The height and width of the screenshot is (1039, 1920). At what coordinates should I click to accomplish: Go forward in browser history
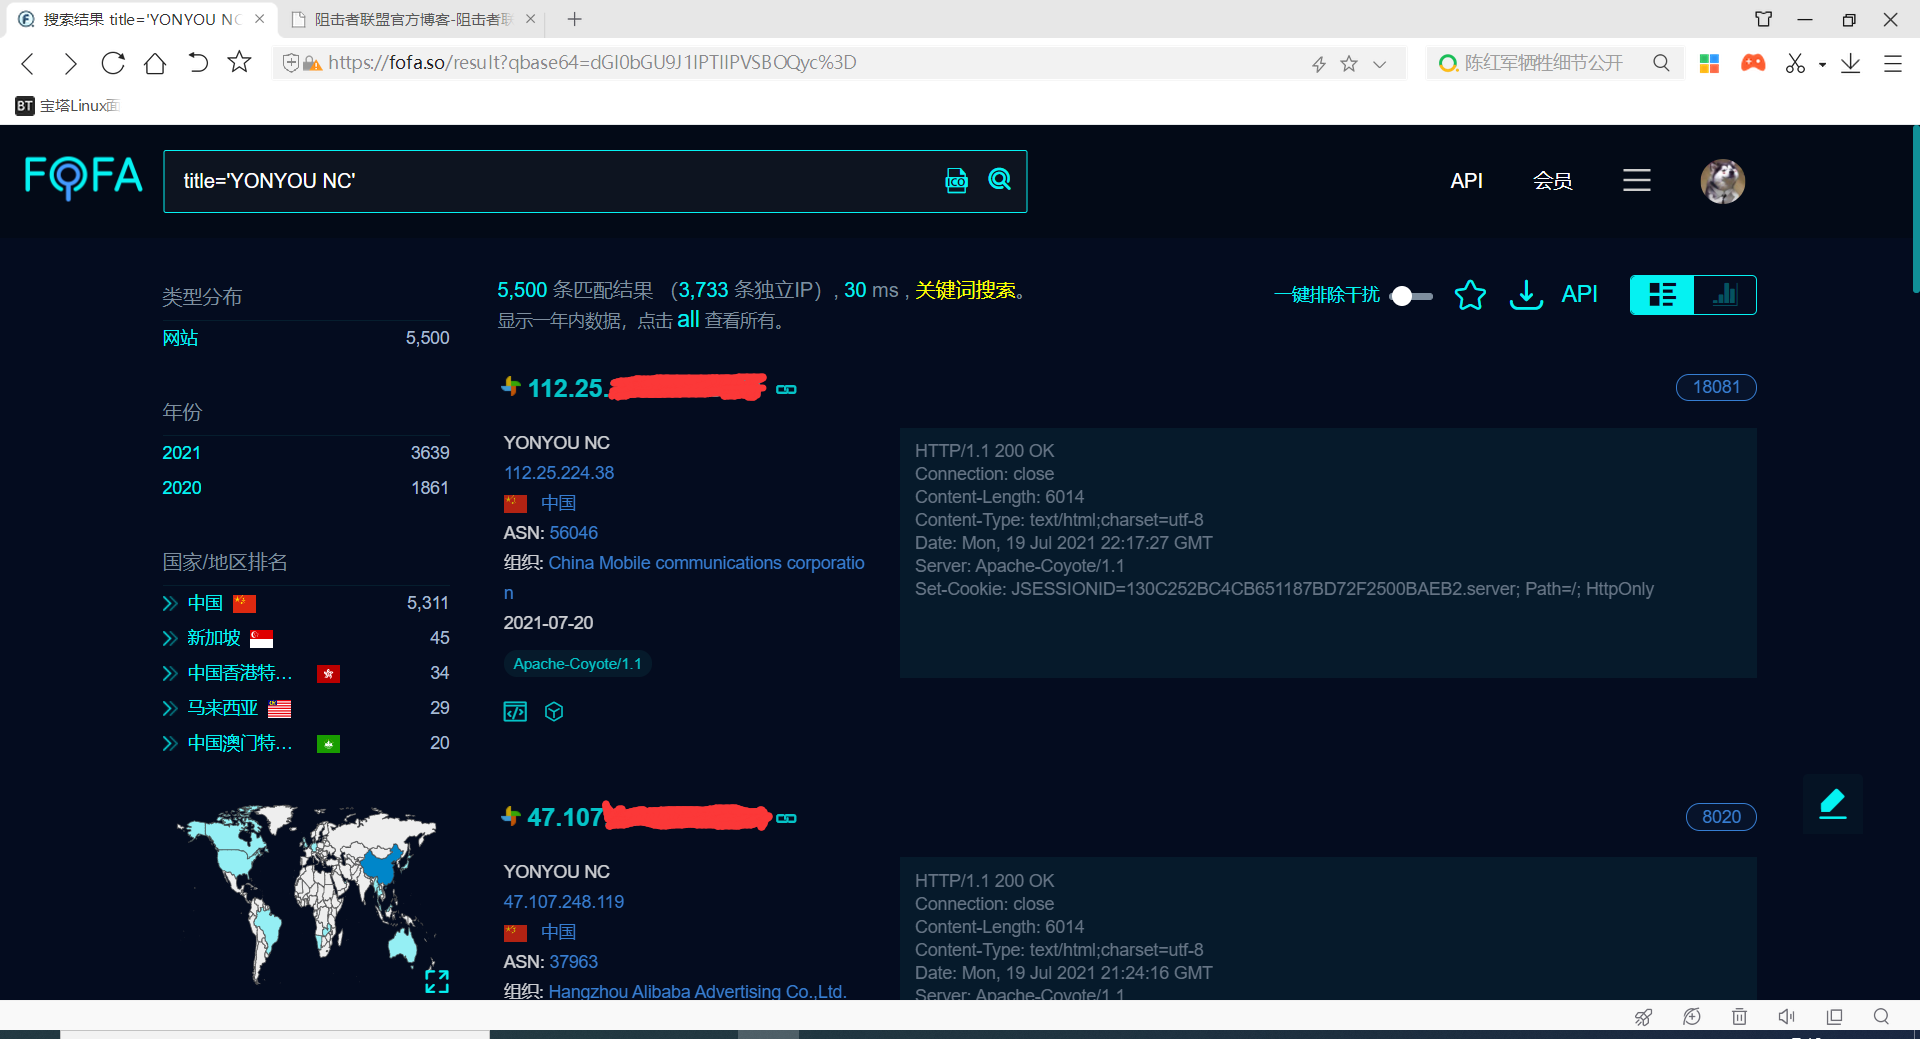(70, 63)
